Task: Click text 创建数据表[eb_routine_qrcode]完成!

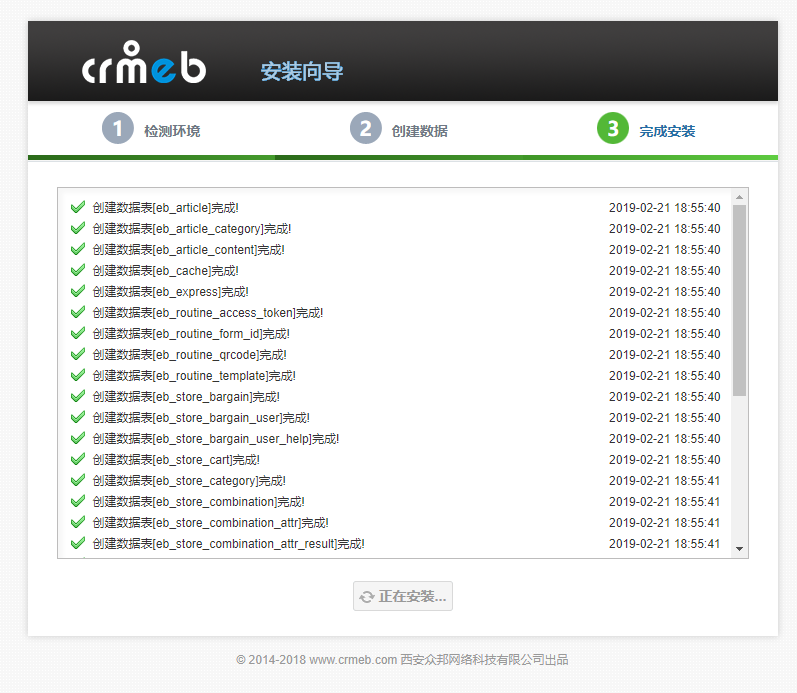Action: coord(190,355)
